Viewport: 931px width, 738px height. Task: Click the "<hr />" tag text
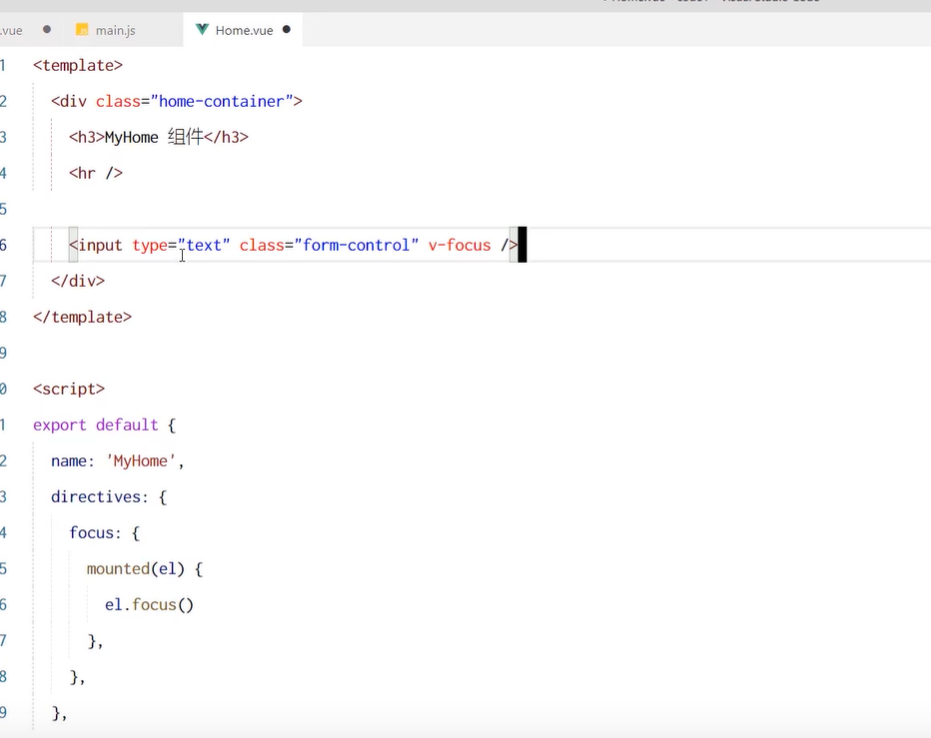tap(96, 173)
